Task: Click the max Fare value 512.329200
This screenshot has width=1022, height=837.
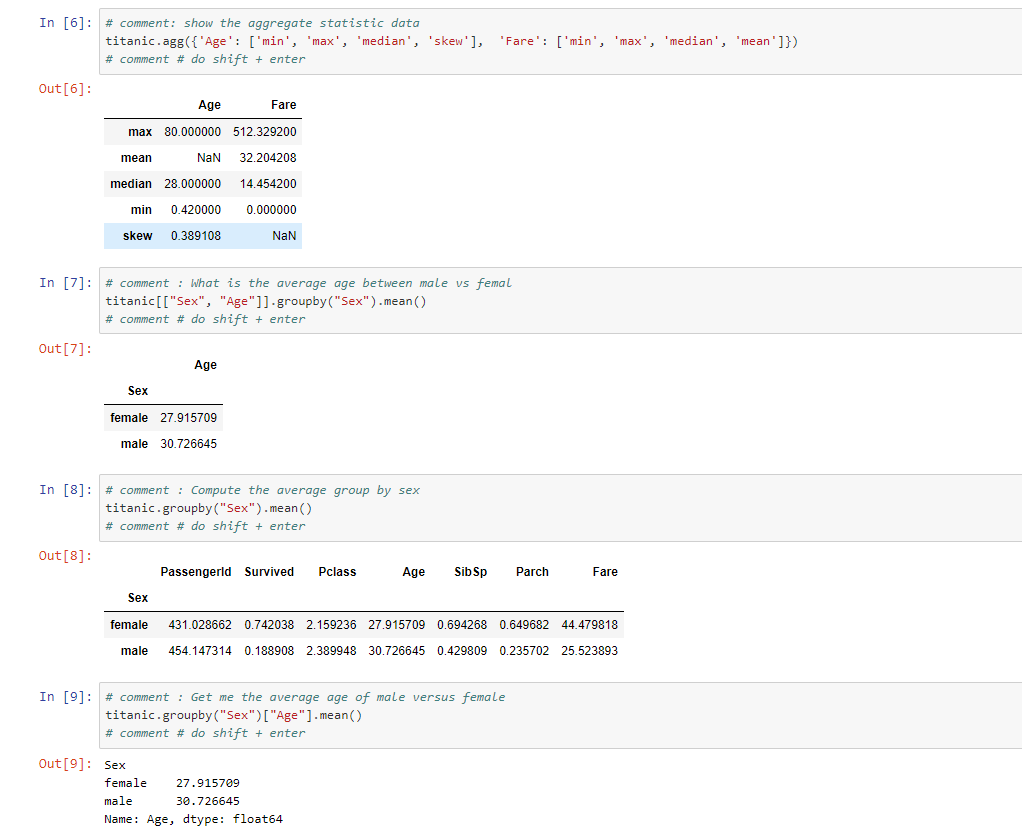Action: pos(264,132)
